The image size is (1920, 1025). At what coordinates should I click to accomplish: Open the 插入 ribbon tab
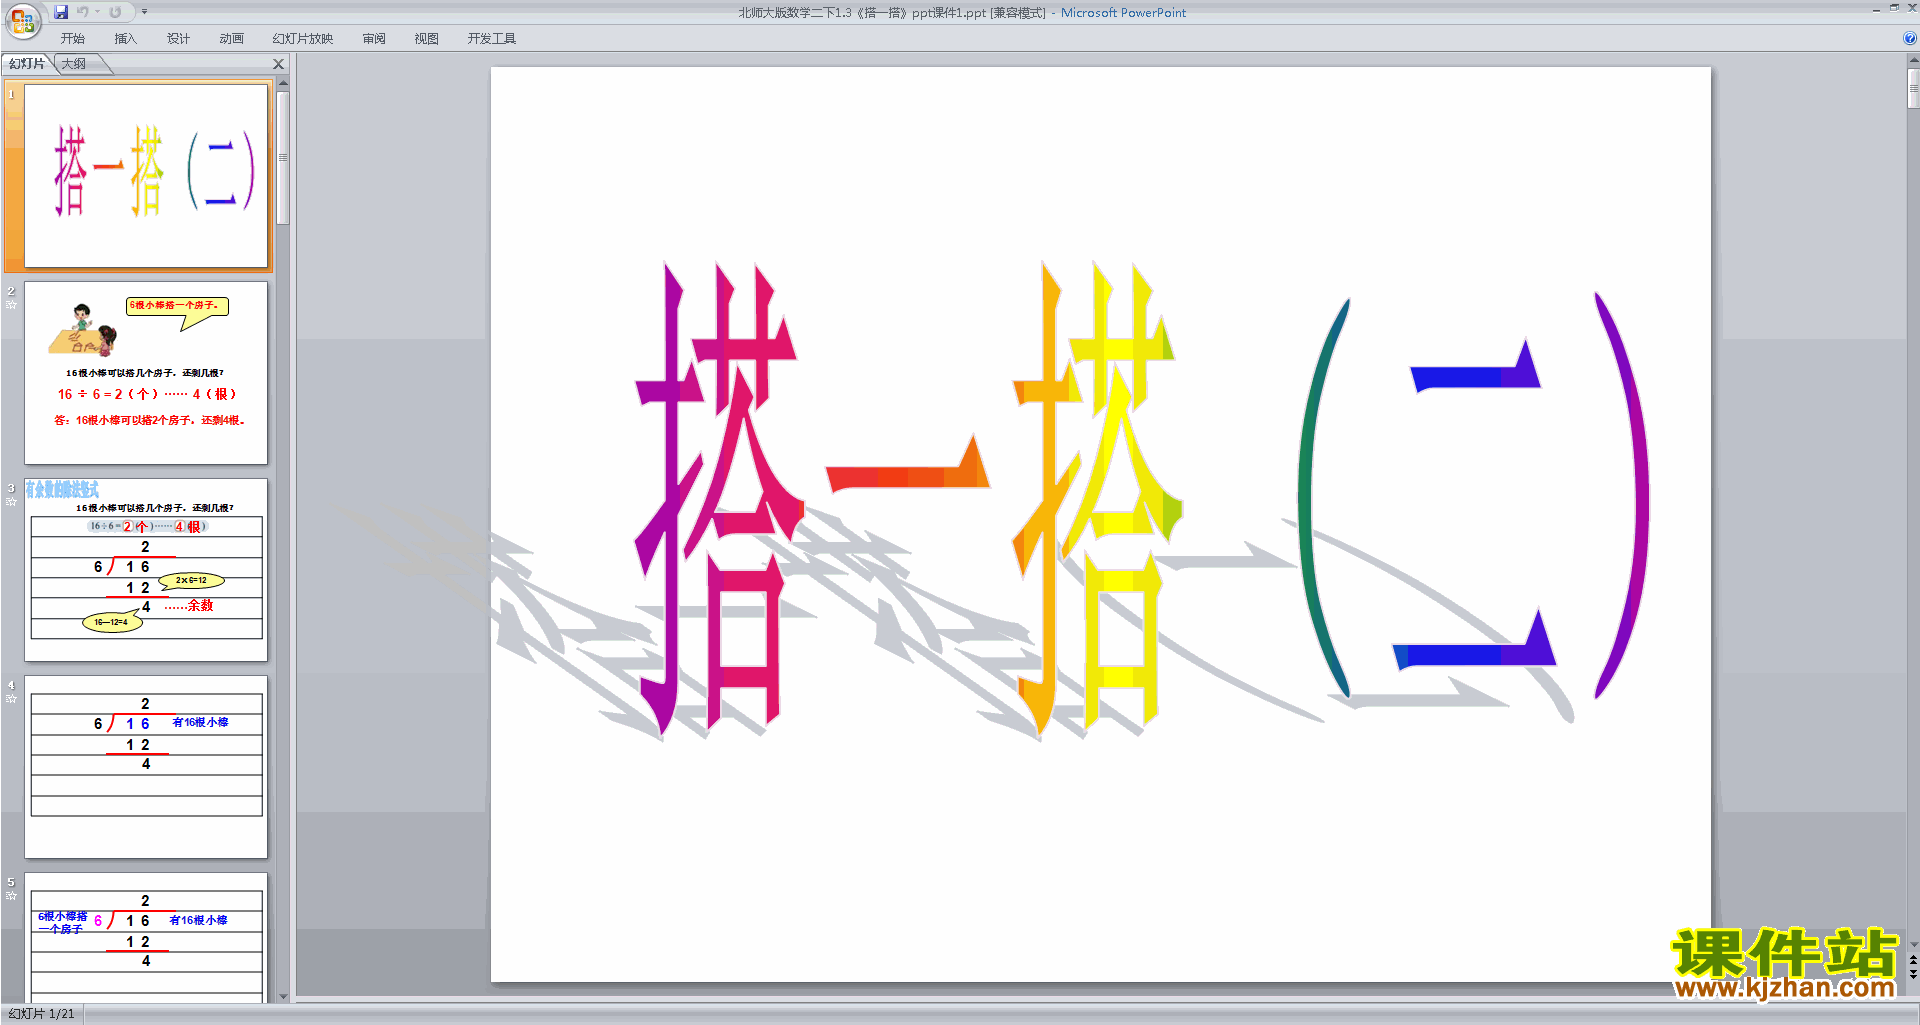(125, 39)
